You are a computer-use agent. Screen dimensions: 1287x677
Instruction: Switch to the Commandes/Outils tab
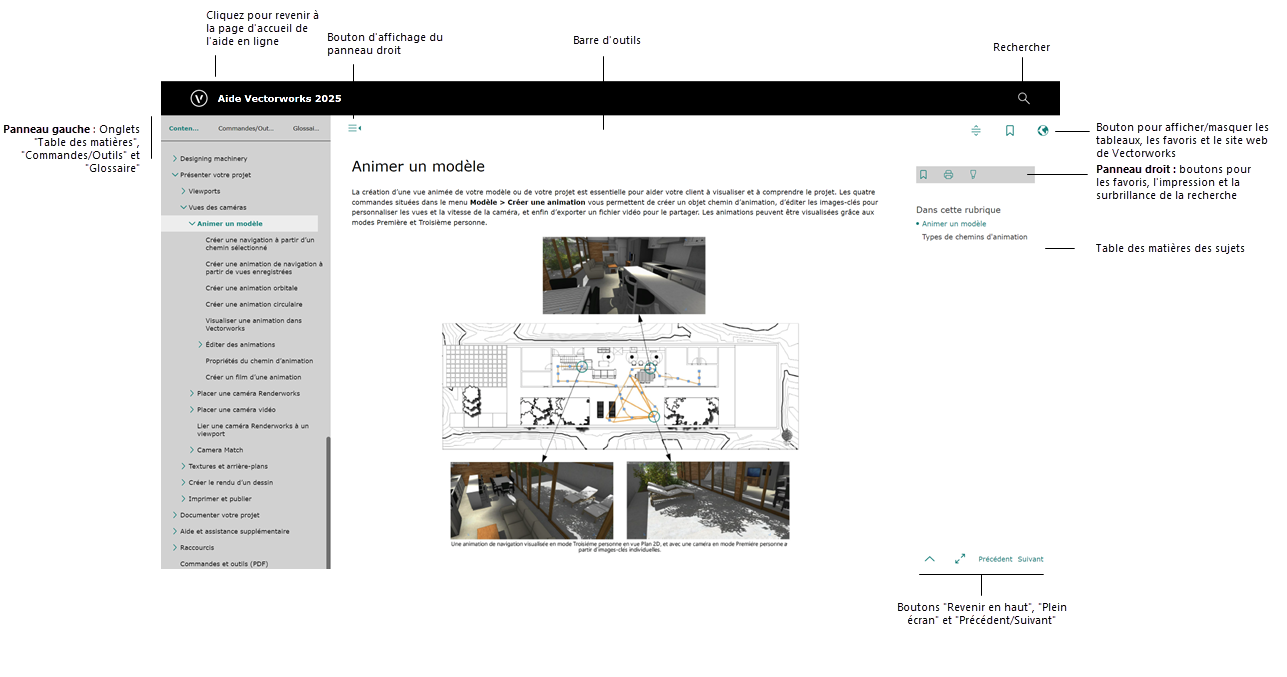click(246, 128)
